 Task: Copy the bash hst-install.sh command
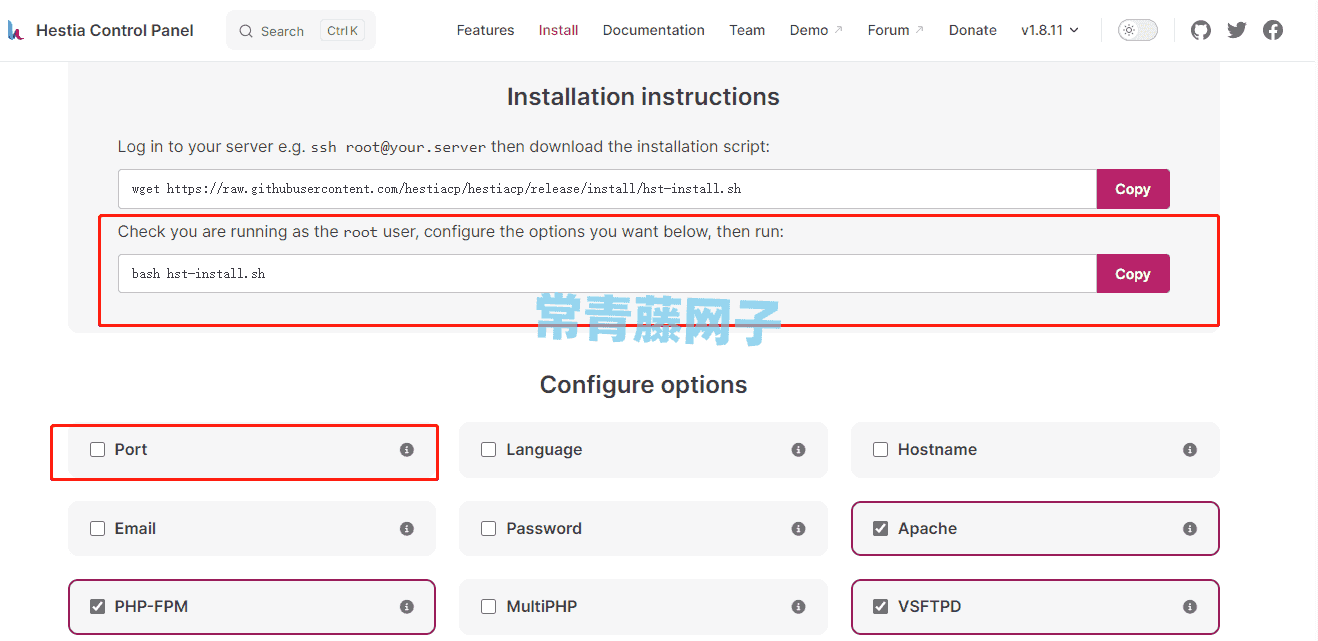(x=1133, y=274)
